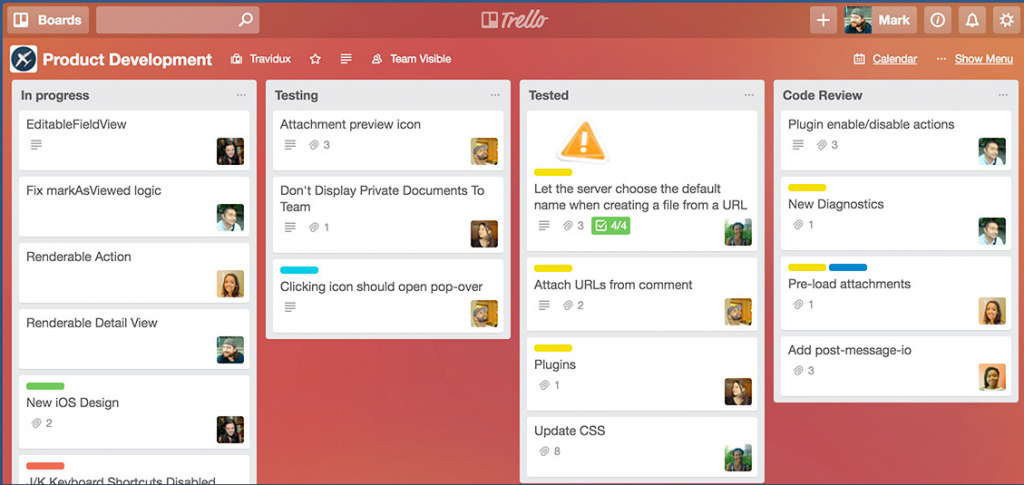This screenshot has width=1024, height=485.
Task: Open the Fix markAsViewed logic card
Action: tap(134, 206)
